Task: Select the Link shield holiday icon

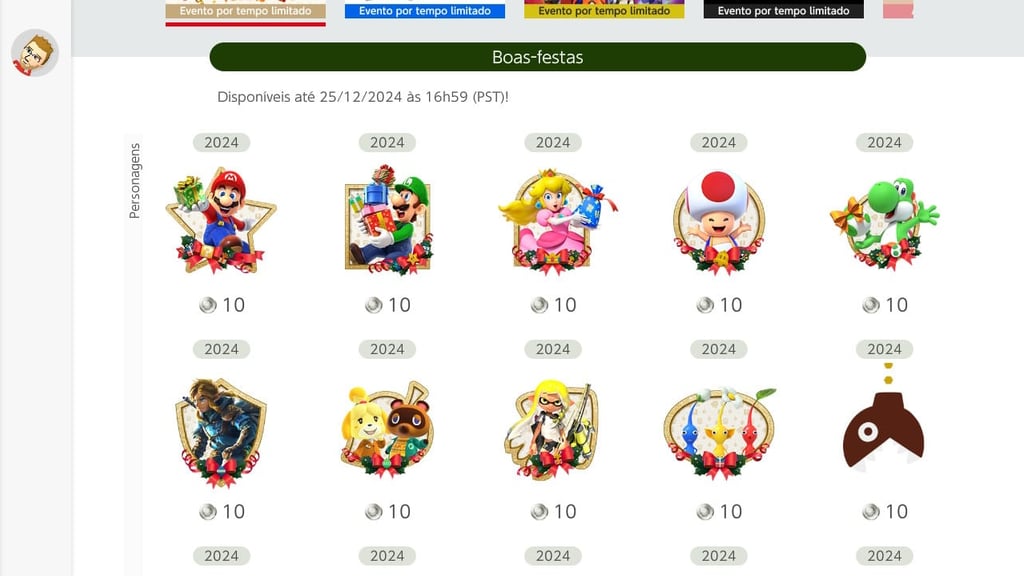Action: click(221, 432)
